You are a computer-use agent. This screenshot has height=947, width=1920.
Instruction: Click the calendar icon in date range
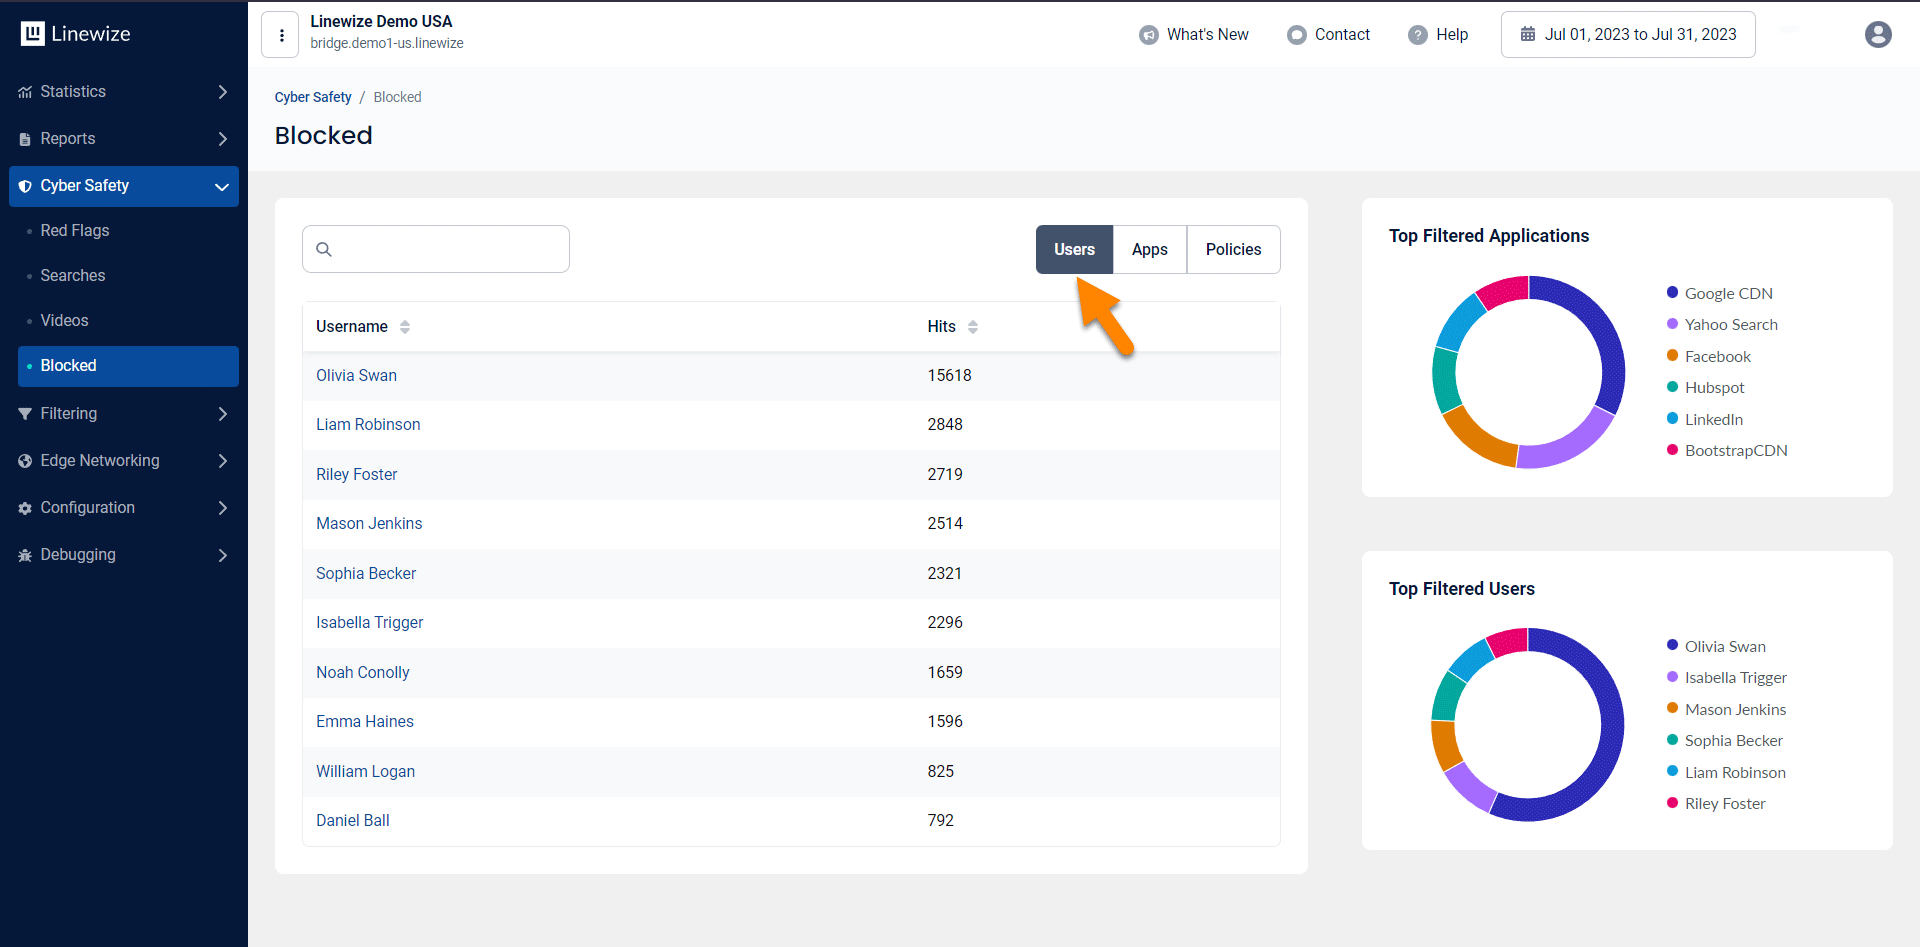1527,34
